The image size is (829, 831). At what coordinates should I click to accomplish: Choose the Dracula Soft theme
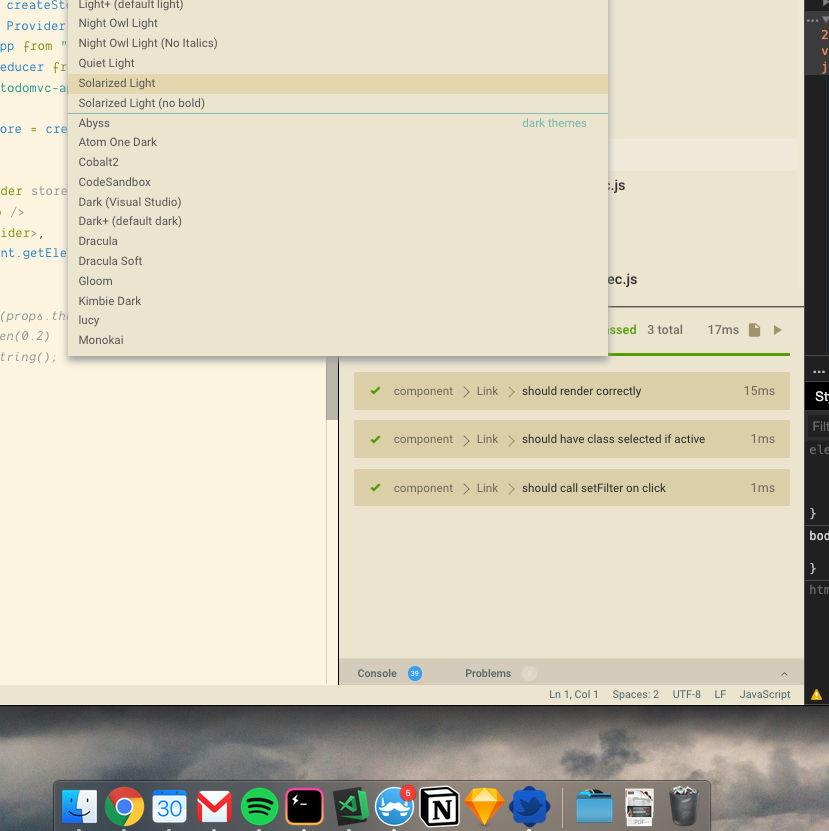click(338, 261)
